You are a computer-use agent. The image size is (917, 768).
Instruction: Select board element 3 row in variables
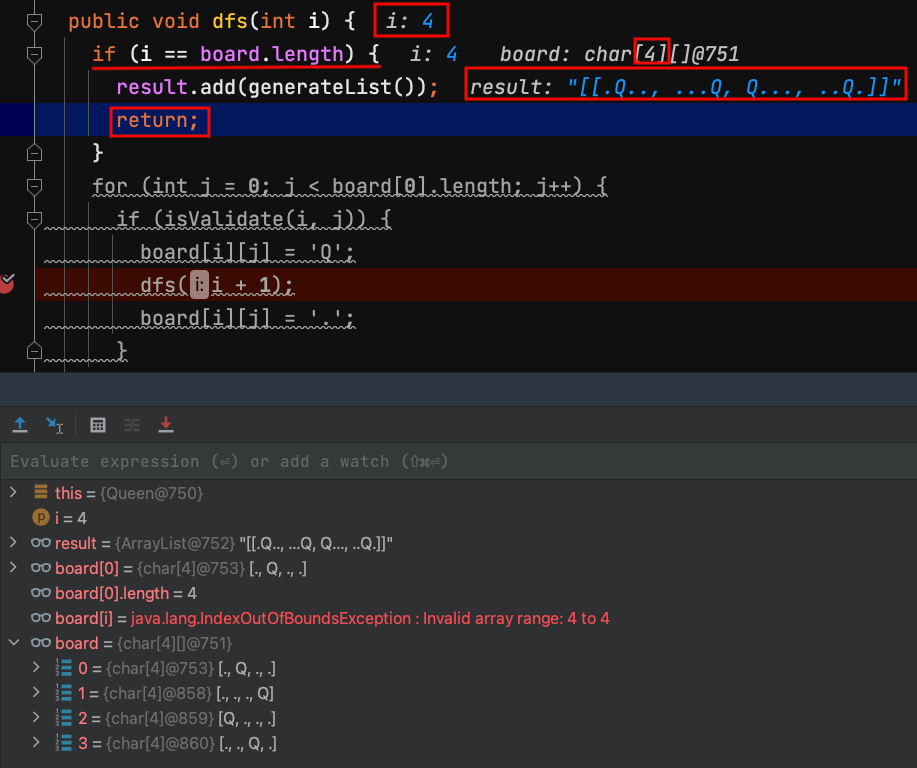[x=170, y=743]
